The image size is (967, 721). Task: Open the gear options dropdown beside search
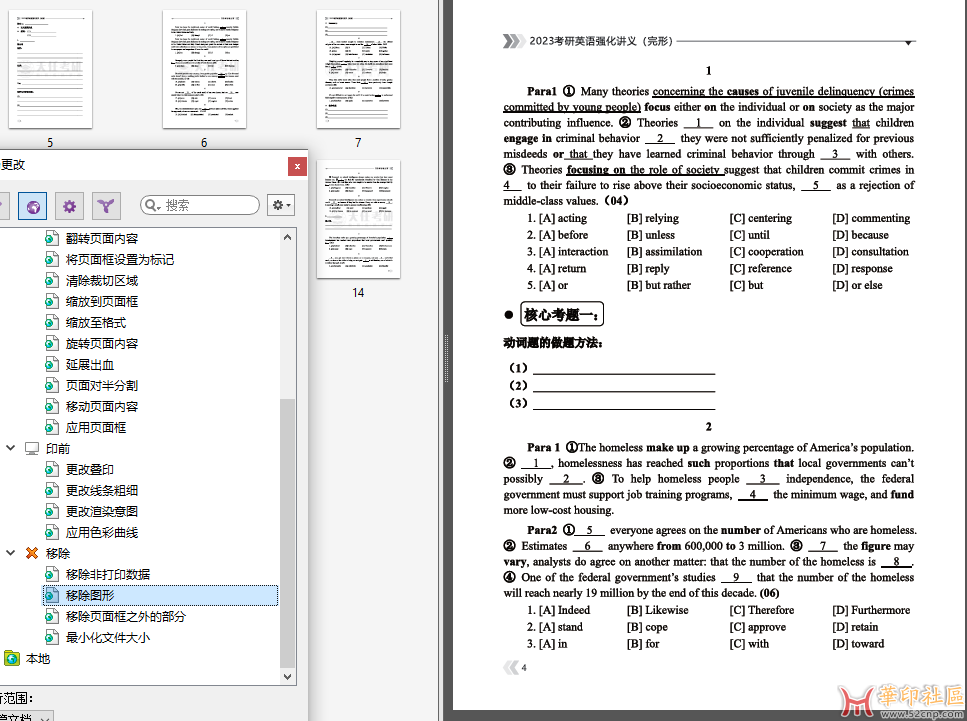coord(281,205)
